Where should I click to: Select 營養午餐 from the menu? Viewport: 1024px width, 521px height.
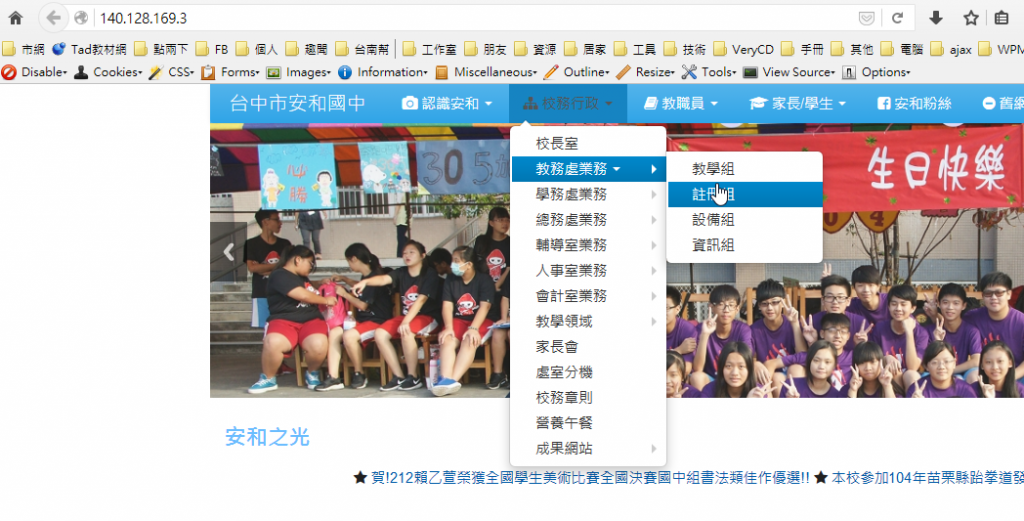point(588,423)
